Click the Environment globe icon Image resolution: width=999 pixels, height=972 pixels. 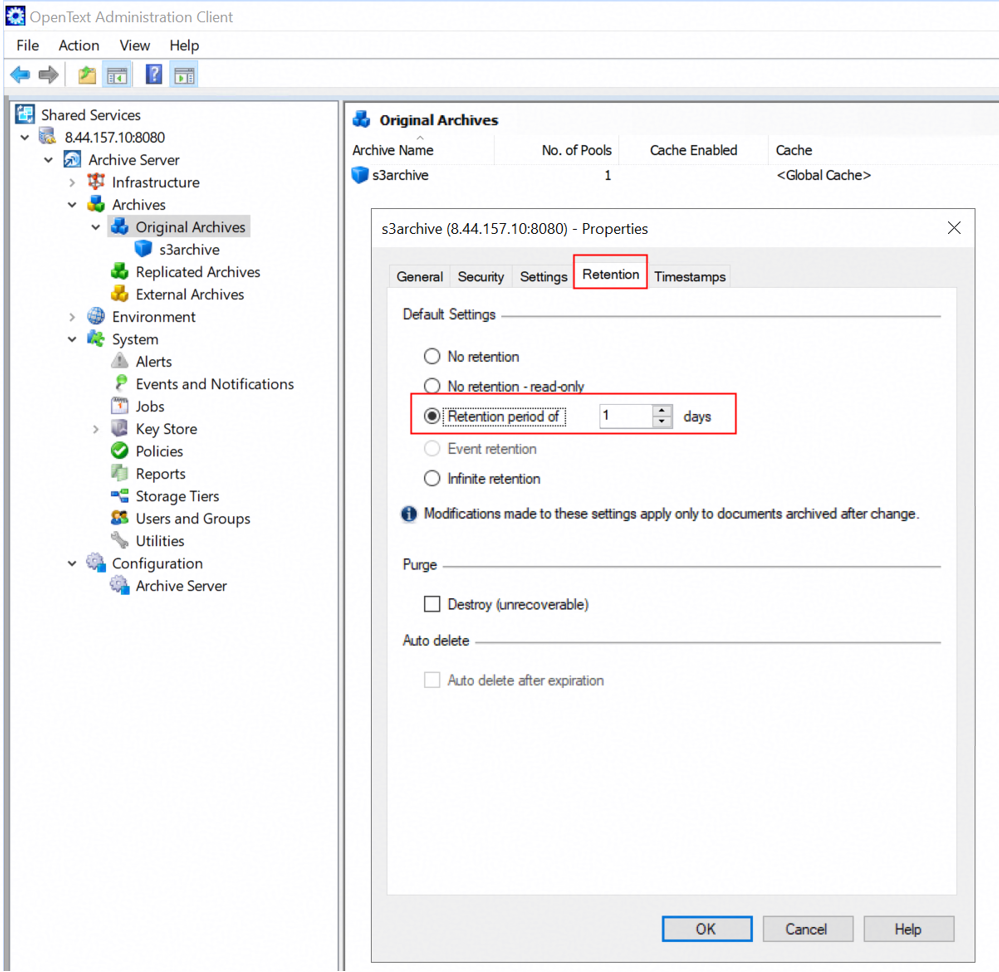(x=96, y=316)
